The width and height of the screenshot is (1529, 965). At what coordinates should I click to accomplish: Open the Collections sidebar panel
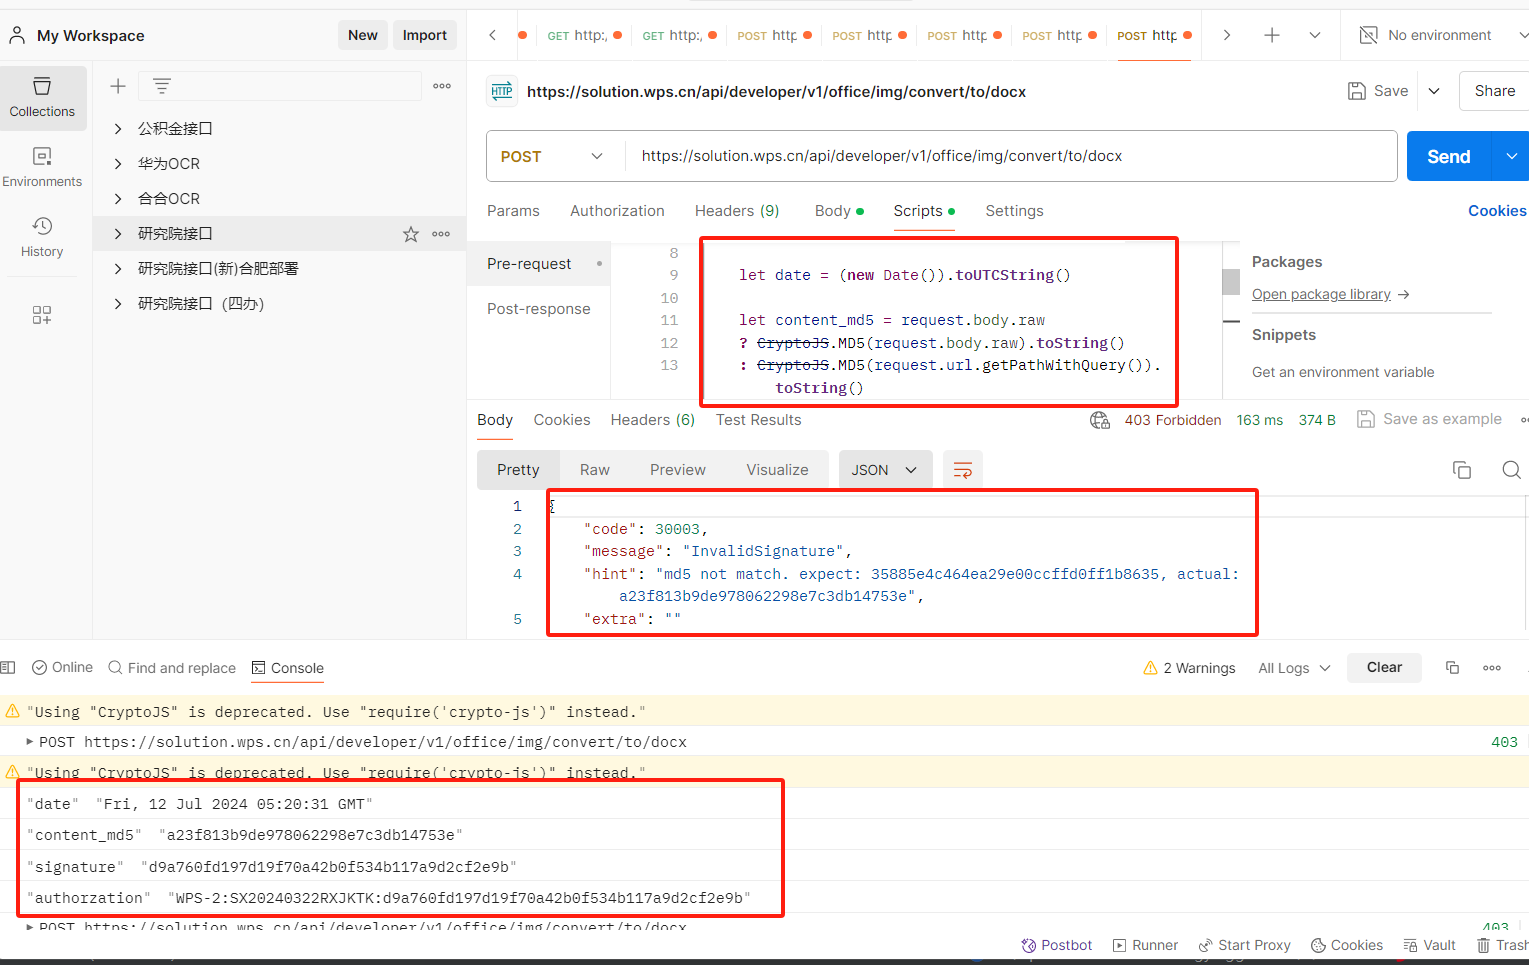pyautogui.click(x=43, y=98)
